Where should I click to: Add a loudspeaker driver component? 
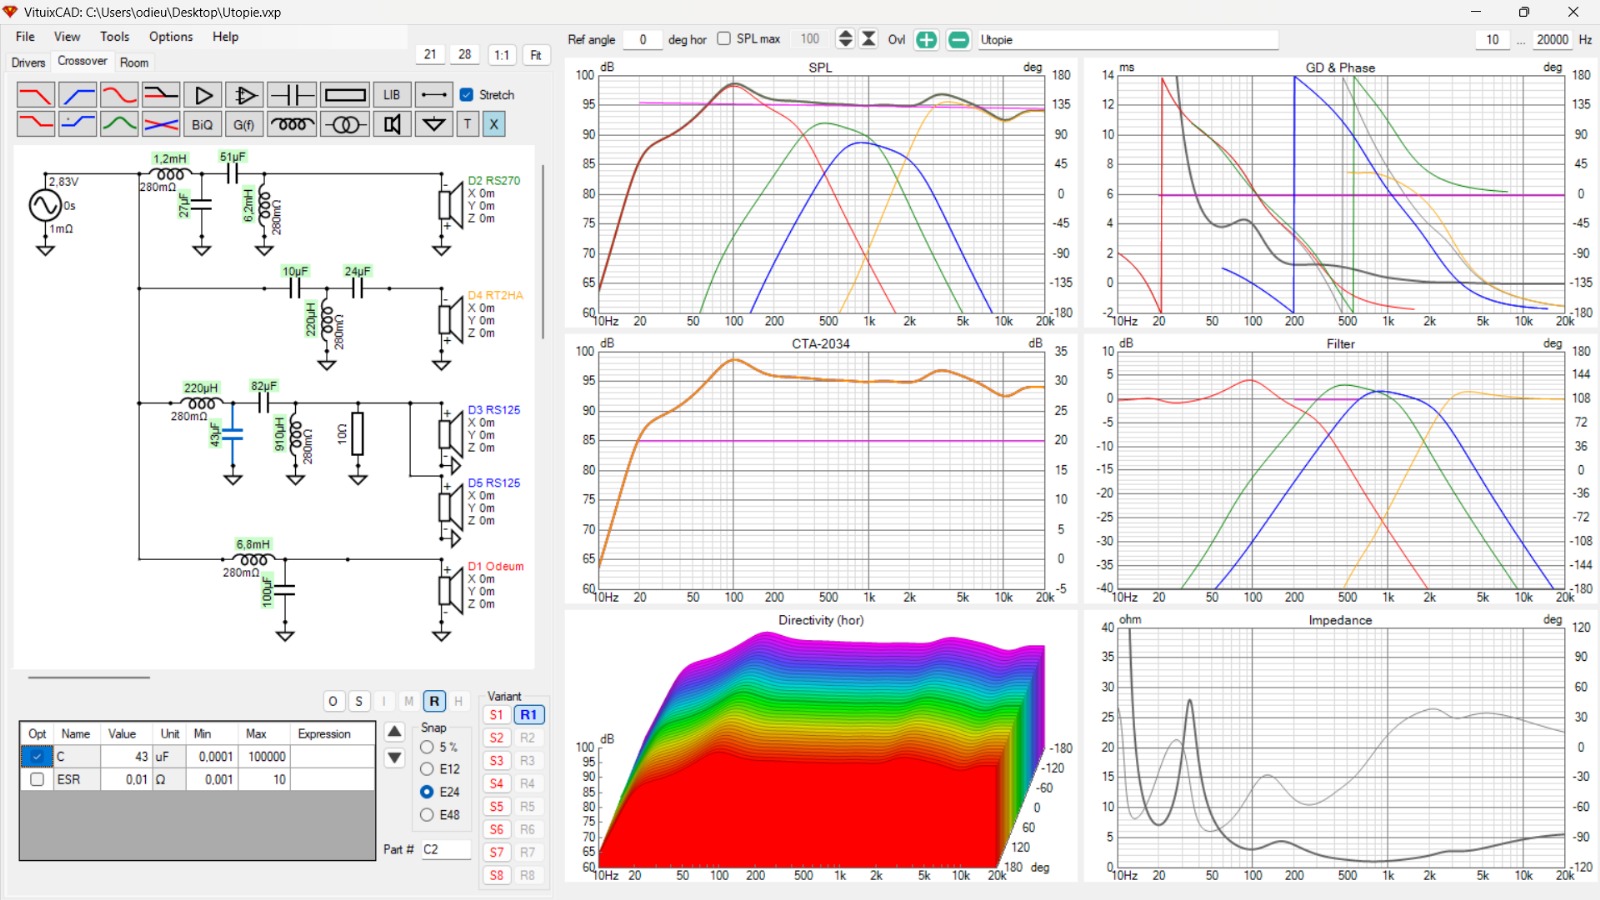click(392, 124)
